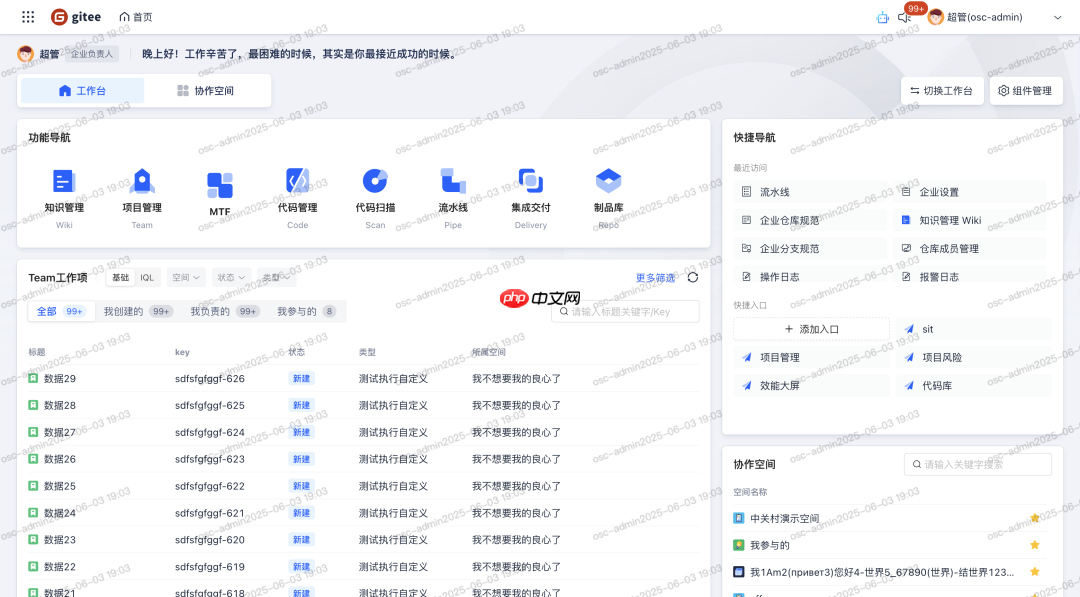The width and height of the screenshot is (1080, 597).
Task: Open the 集成交付 Delivery icon
Action: click(x=530, y=190)
